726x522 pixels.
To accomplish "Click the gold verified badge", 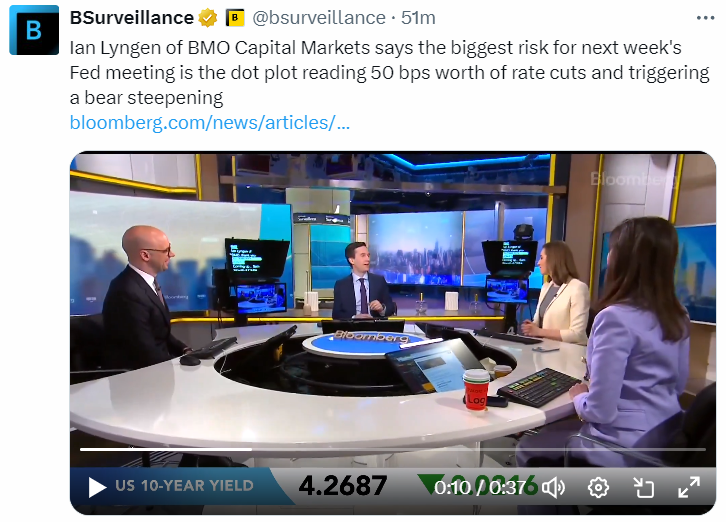I will pyautogui.click(x=208, y=18).
